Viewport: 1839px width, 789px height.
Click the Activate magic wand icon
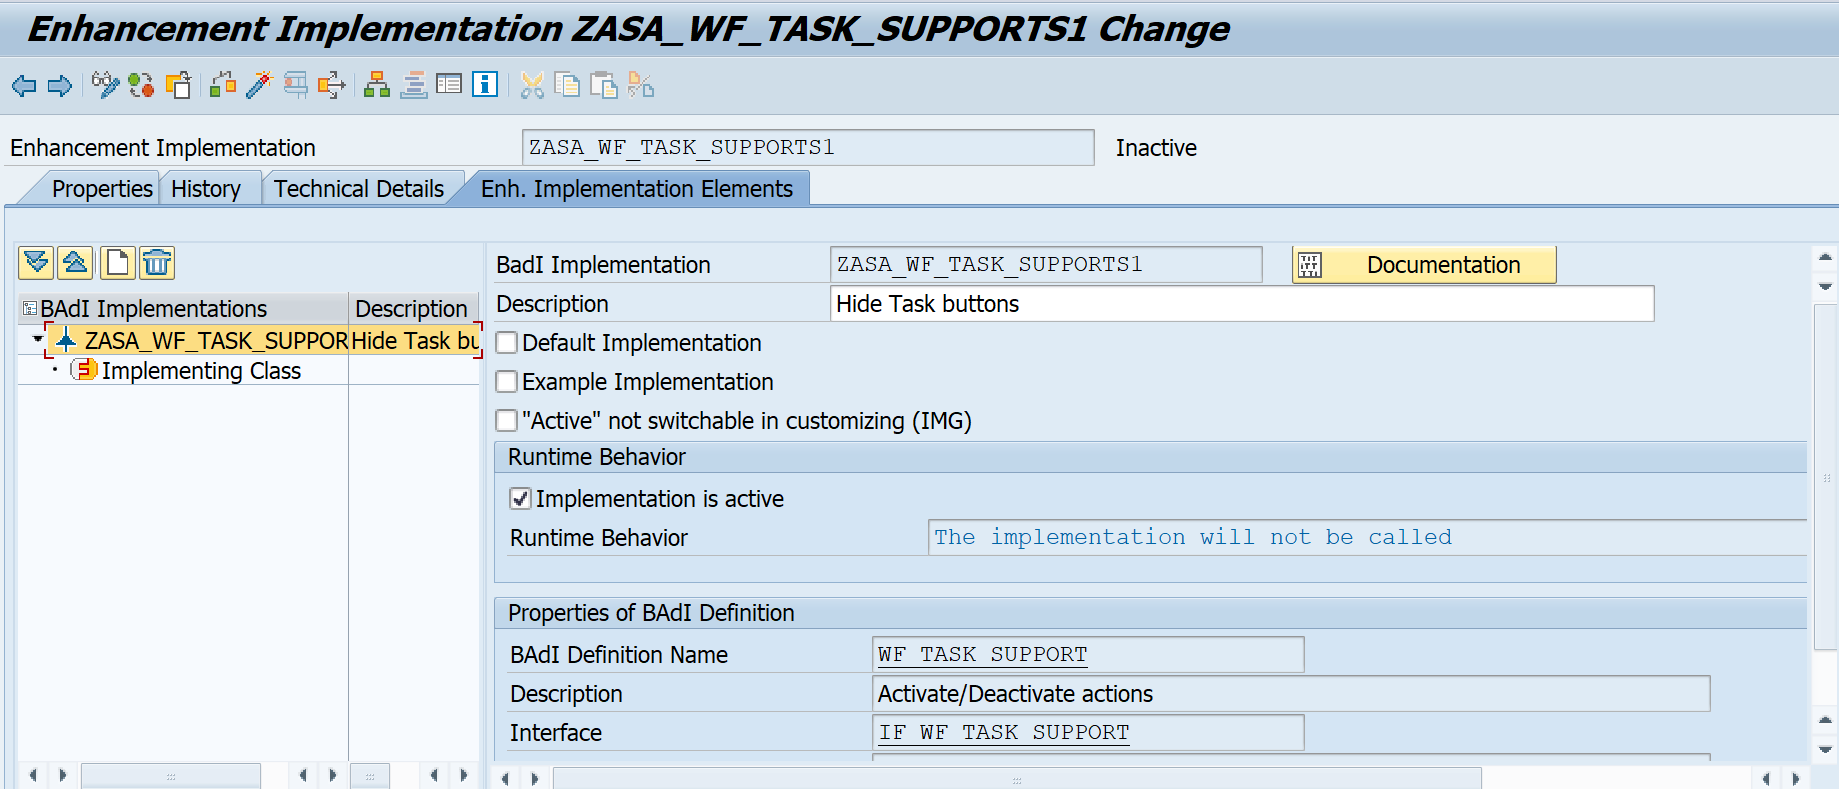[x=259, y=85]
